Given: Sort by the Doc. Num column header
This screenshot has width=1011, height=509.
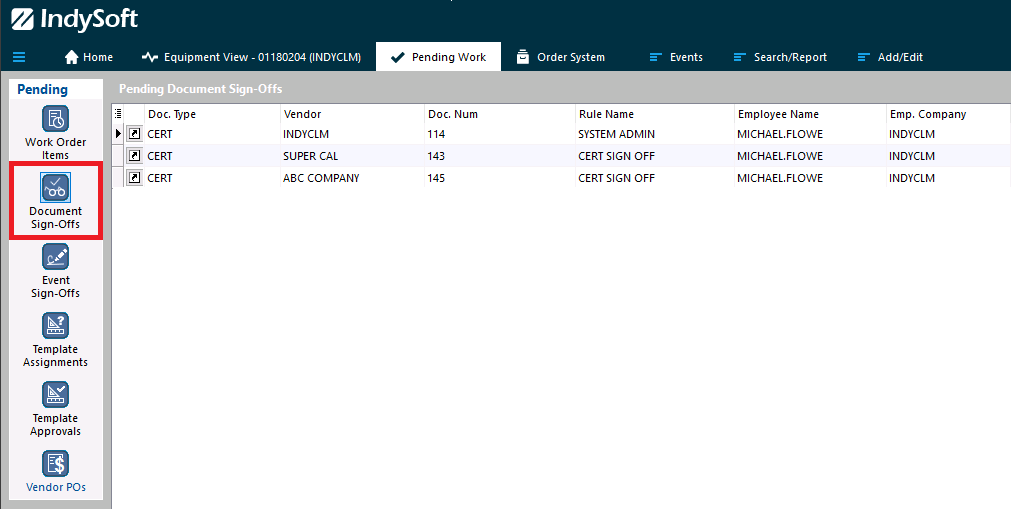Looking at the screenshot, I should 449,114.
